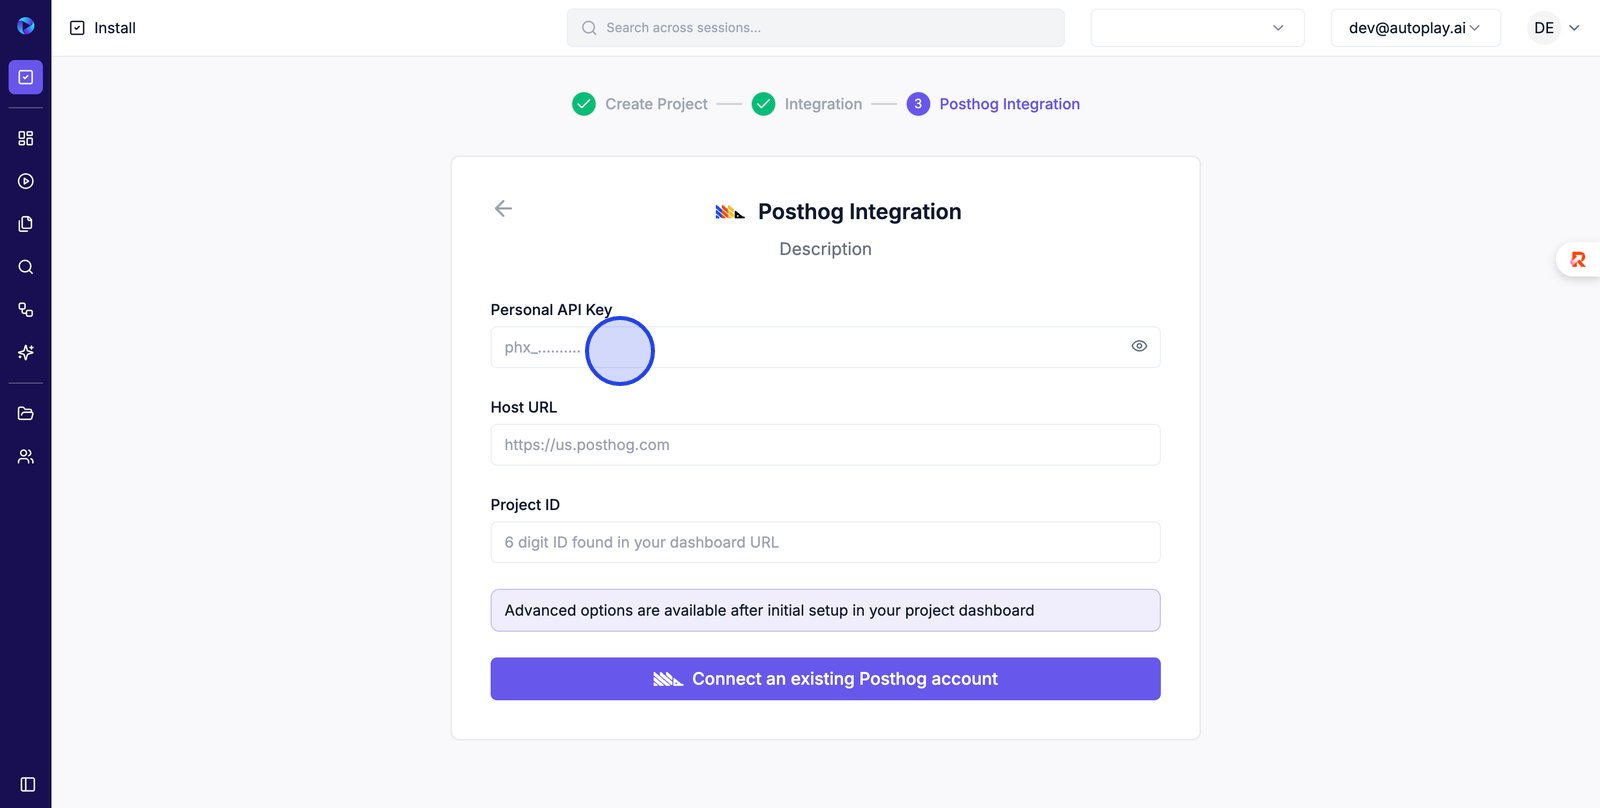Focus the Host URL input field
The width and height of the screenshot is (1600, 808).
pyautogui.click(x=825, y=445)
